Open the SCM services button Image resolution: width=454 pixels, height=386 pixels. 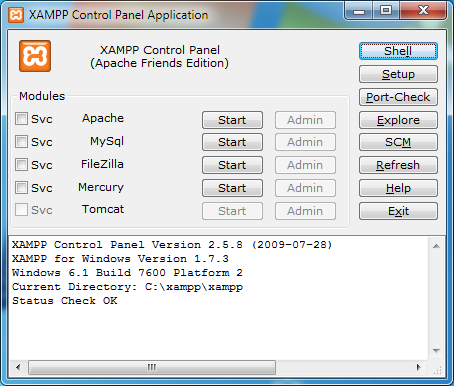click(x=398, y=142)
